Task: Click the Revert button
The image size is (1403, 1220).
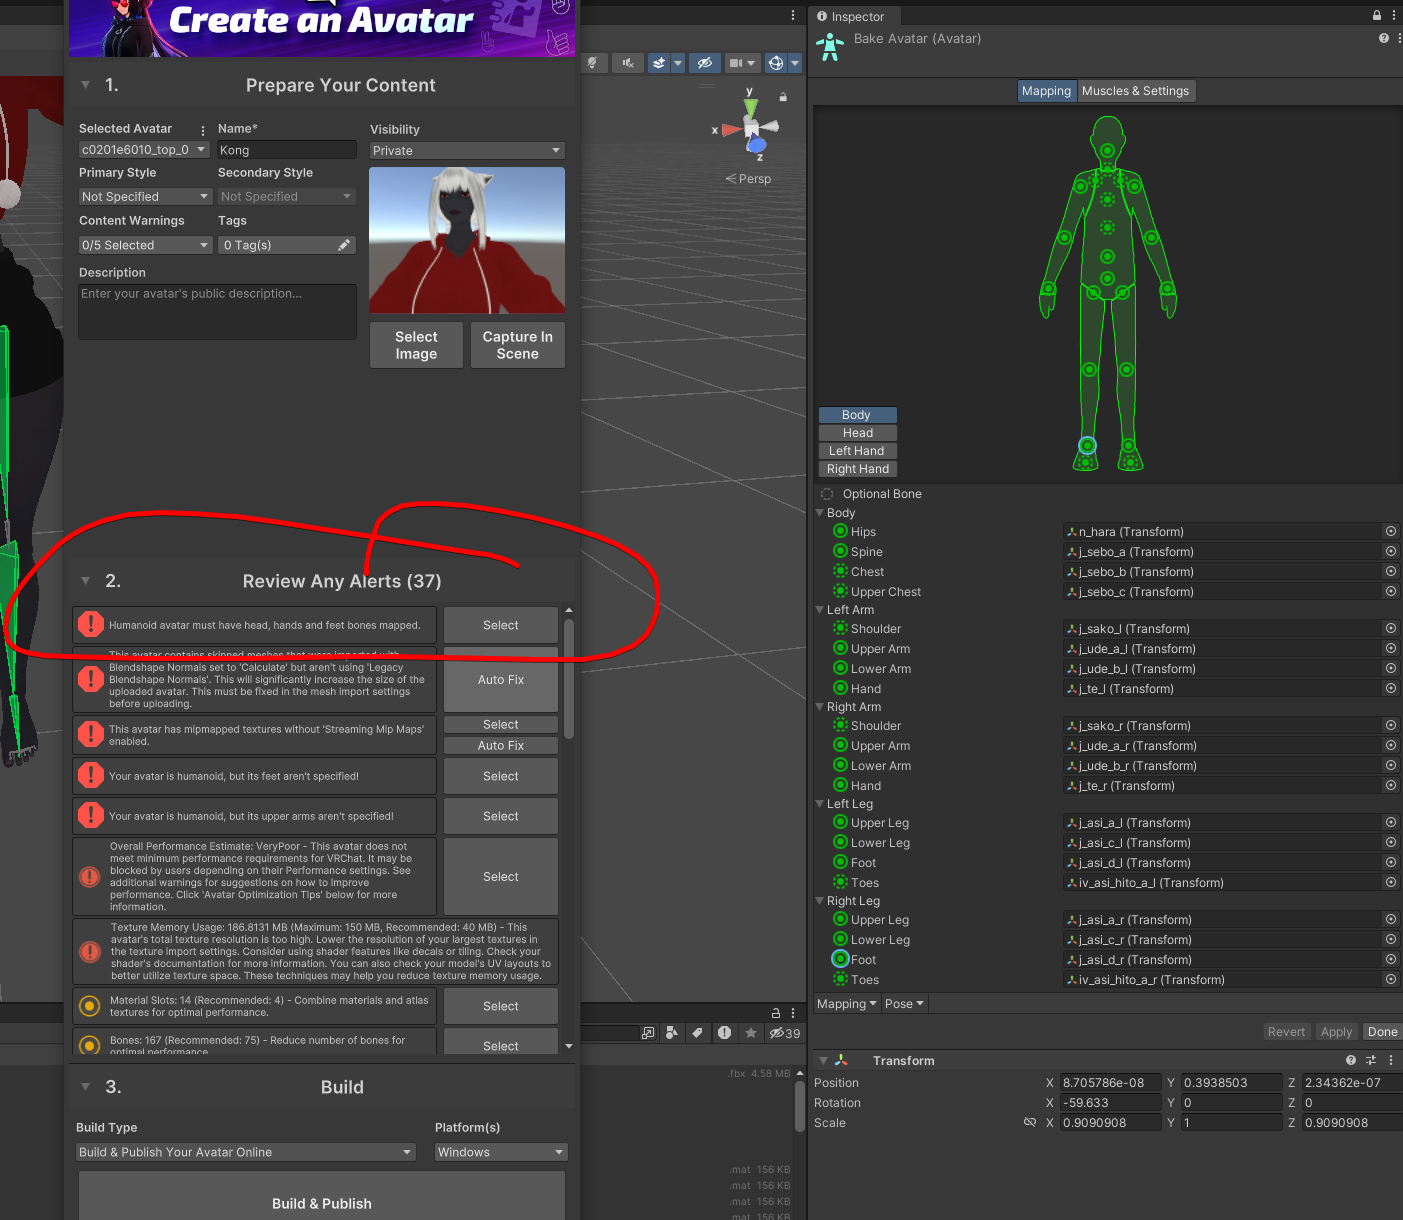Action: (1286, 1032)
